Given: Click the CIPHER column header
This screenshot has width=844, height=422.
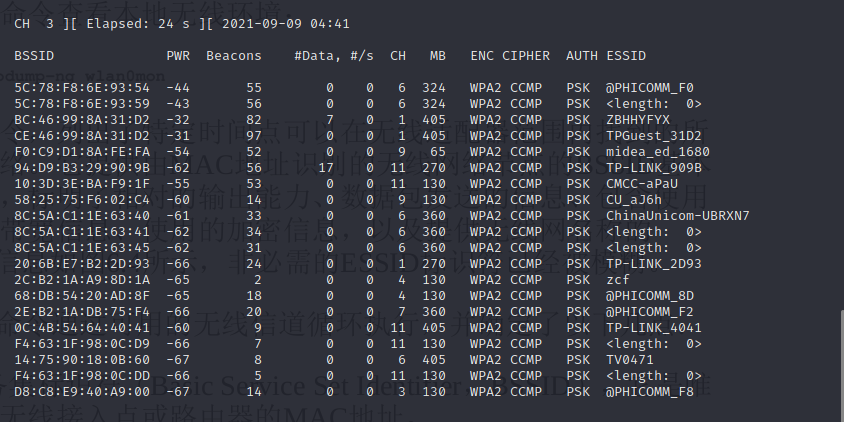Looking at the screenshot, I should tap(526, 56).
